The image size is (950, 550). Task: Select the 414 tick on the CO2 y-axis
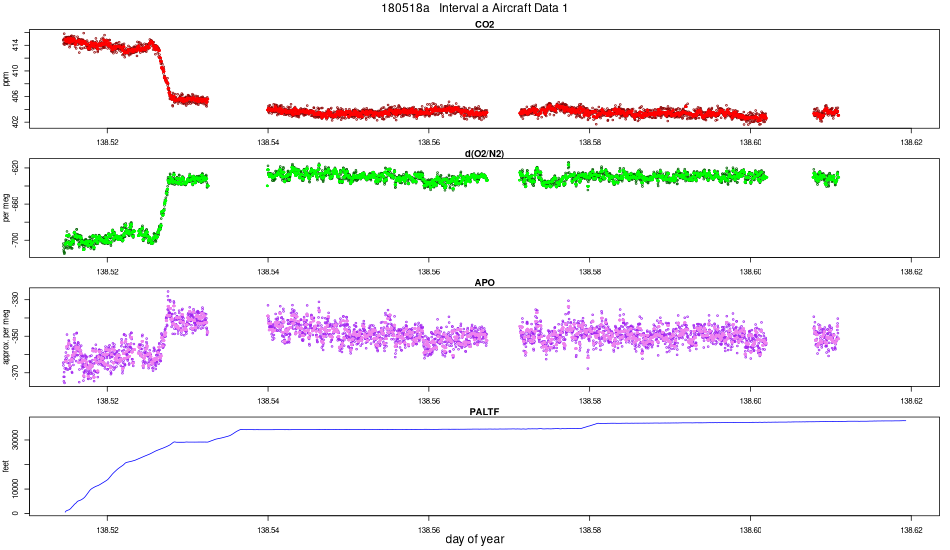(16, 44)
